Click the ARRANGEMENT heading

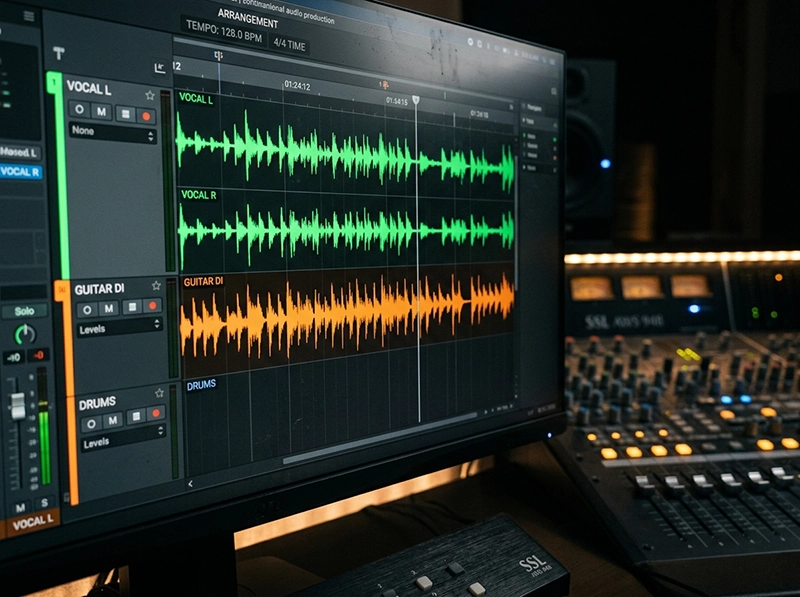click(x=248, y=19)
